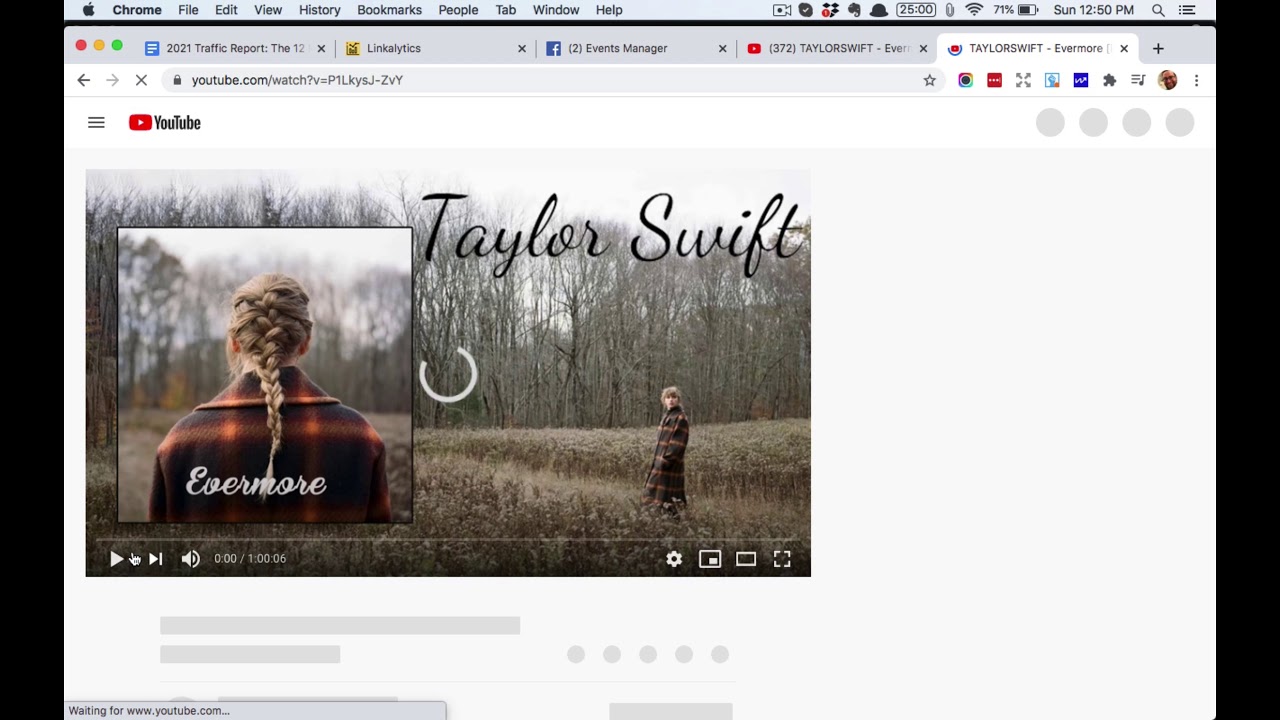The image size is (1280, 720).
Task: Click the date and time display
Action: point(1094,10)
